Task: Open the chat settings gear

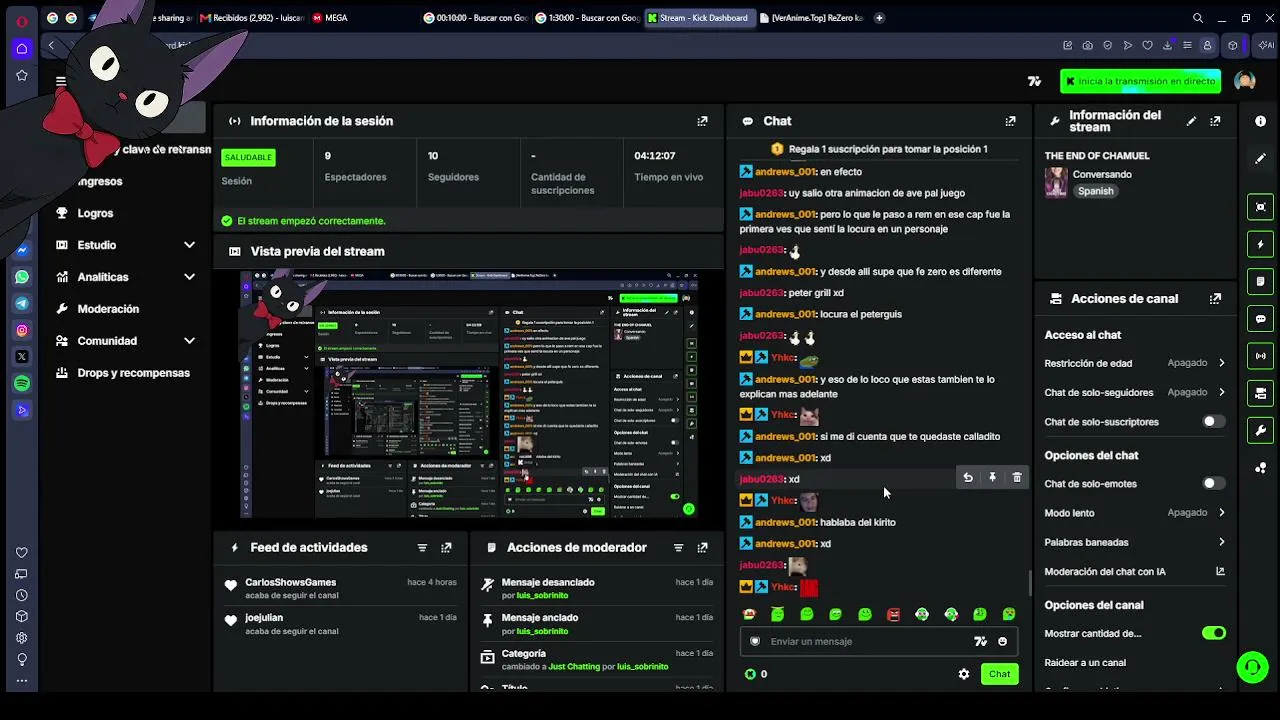Action: (x=964, y=674)
